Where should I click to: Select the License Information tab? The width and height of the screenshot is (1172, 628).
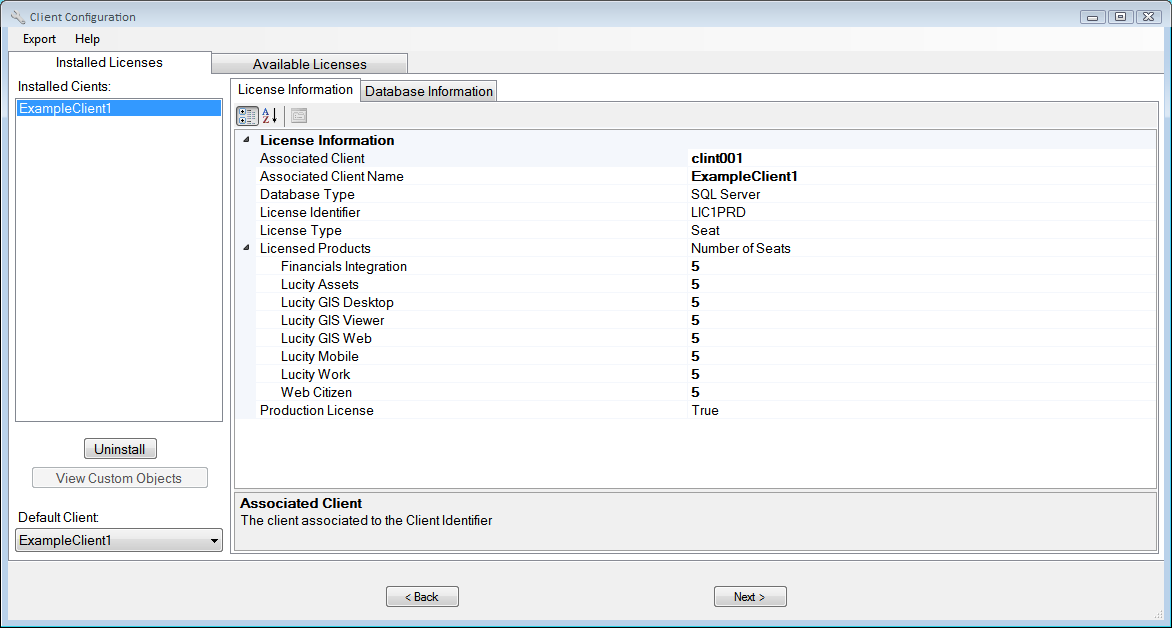pyautogui.click(x=295, y=90)
